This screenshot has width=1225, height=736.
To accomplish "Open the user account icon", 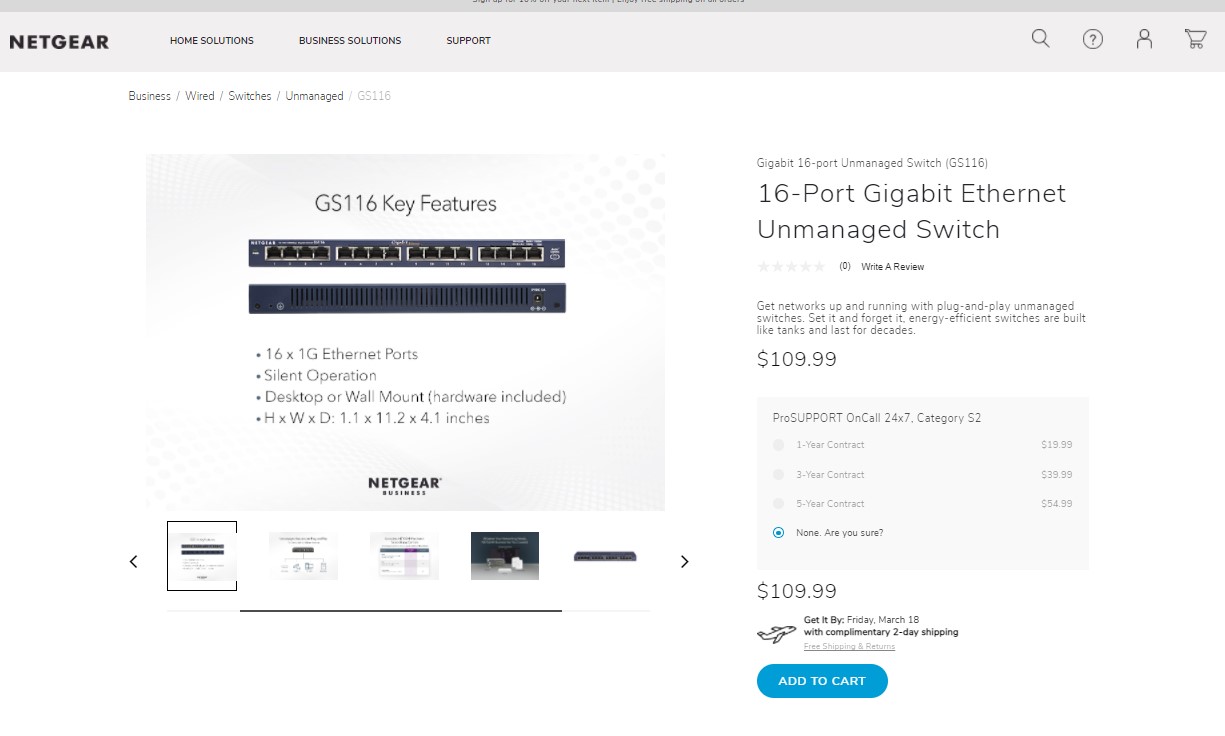I will coord(1144,39).
